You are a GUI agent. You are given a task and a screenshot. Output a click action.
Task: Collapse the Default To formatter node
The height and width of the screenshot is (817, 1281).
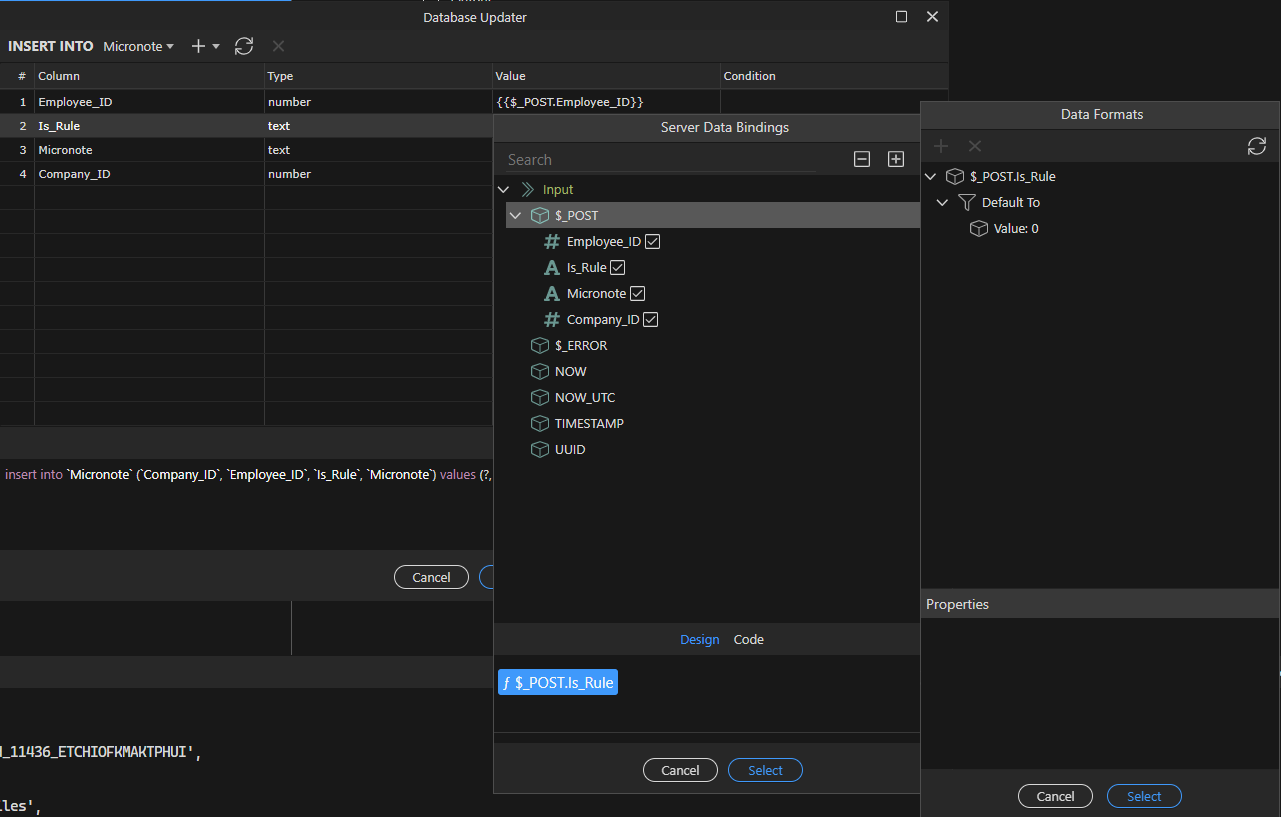pyautogui.click(x=942, y=202)
